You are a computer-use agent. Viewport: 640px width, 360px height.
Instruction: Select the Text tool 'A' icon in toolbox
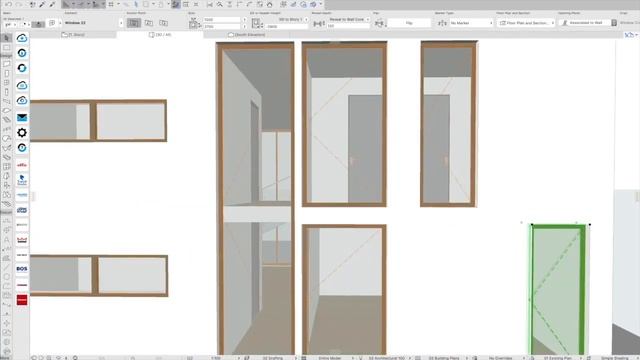(x=7, y=240)
